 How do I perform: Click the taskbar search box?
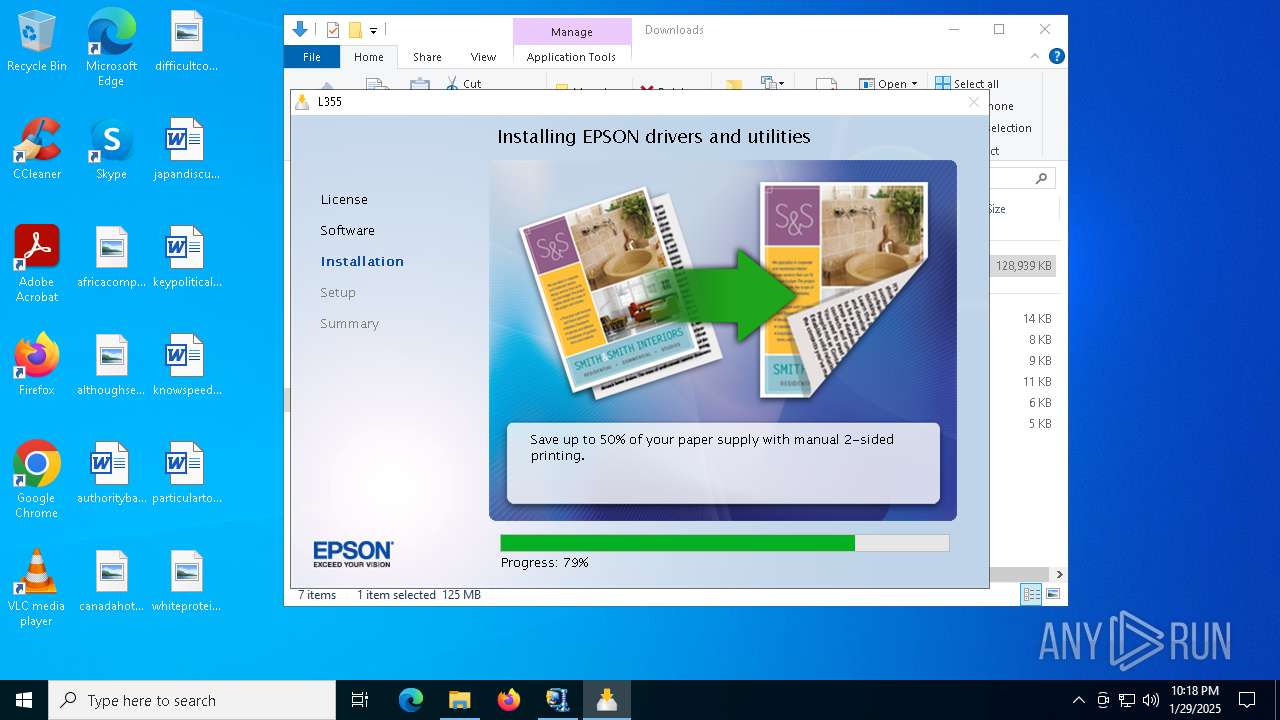pyautogui.click(x=192, y=700)
